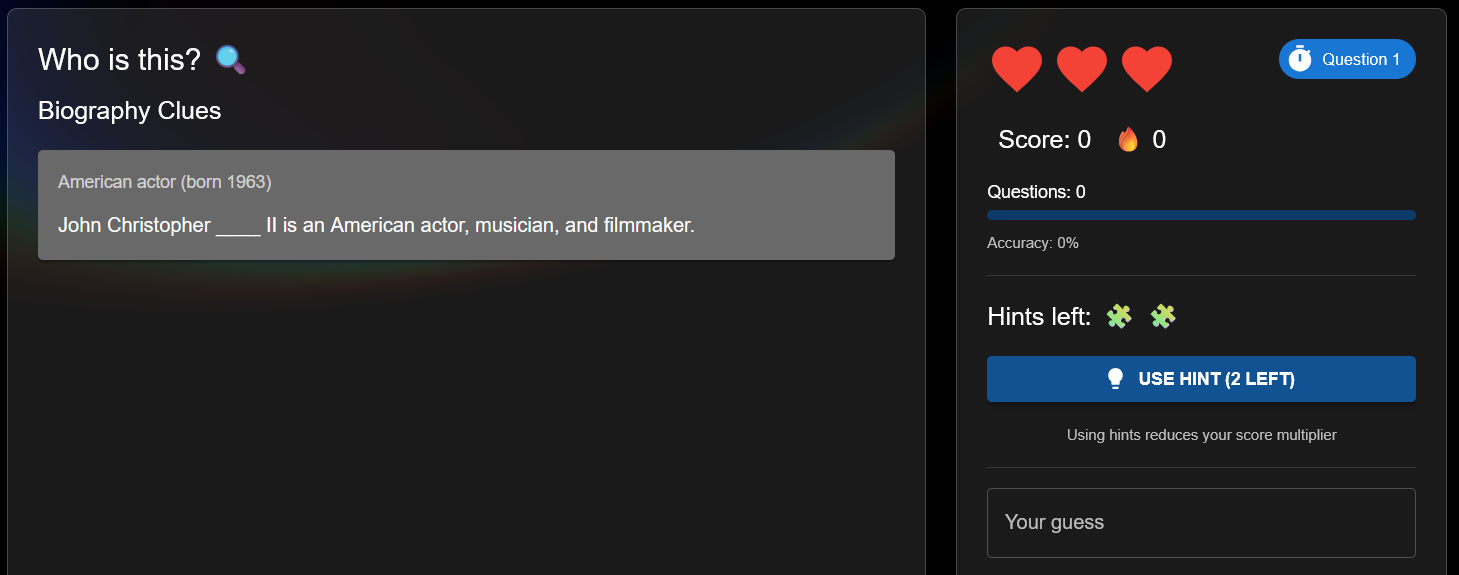
Task: Click the questions progress bar
Action: pos(1201,215)
